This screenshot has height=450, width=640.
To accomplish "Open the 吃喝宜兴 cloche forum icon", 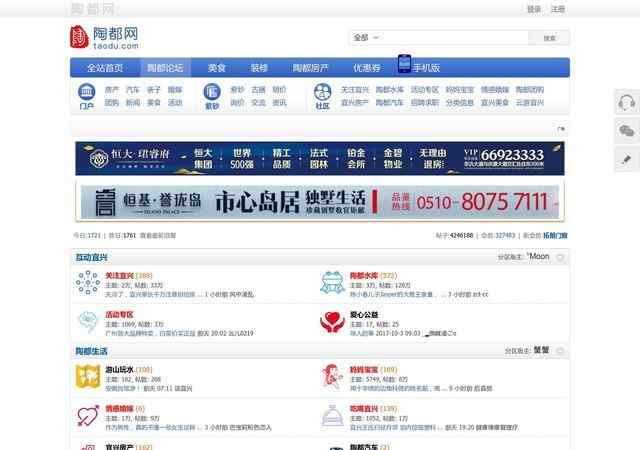I will [x=331, y=414].
